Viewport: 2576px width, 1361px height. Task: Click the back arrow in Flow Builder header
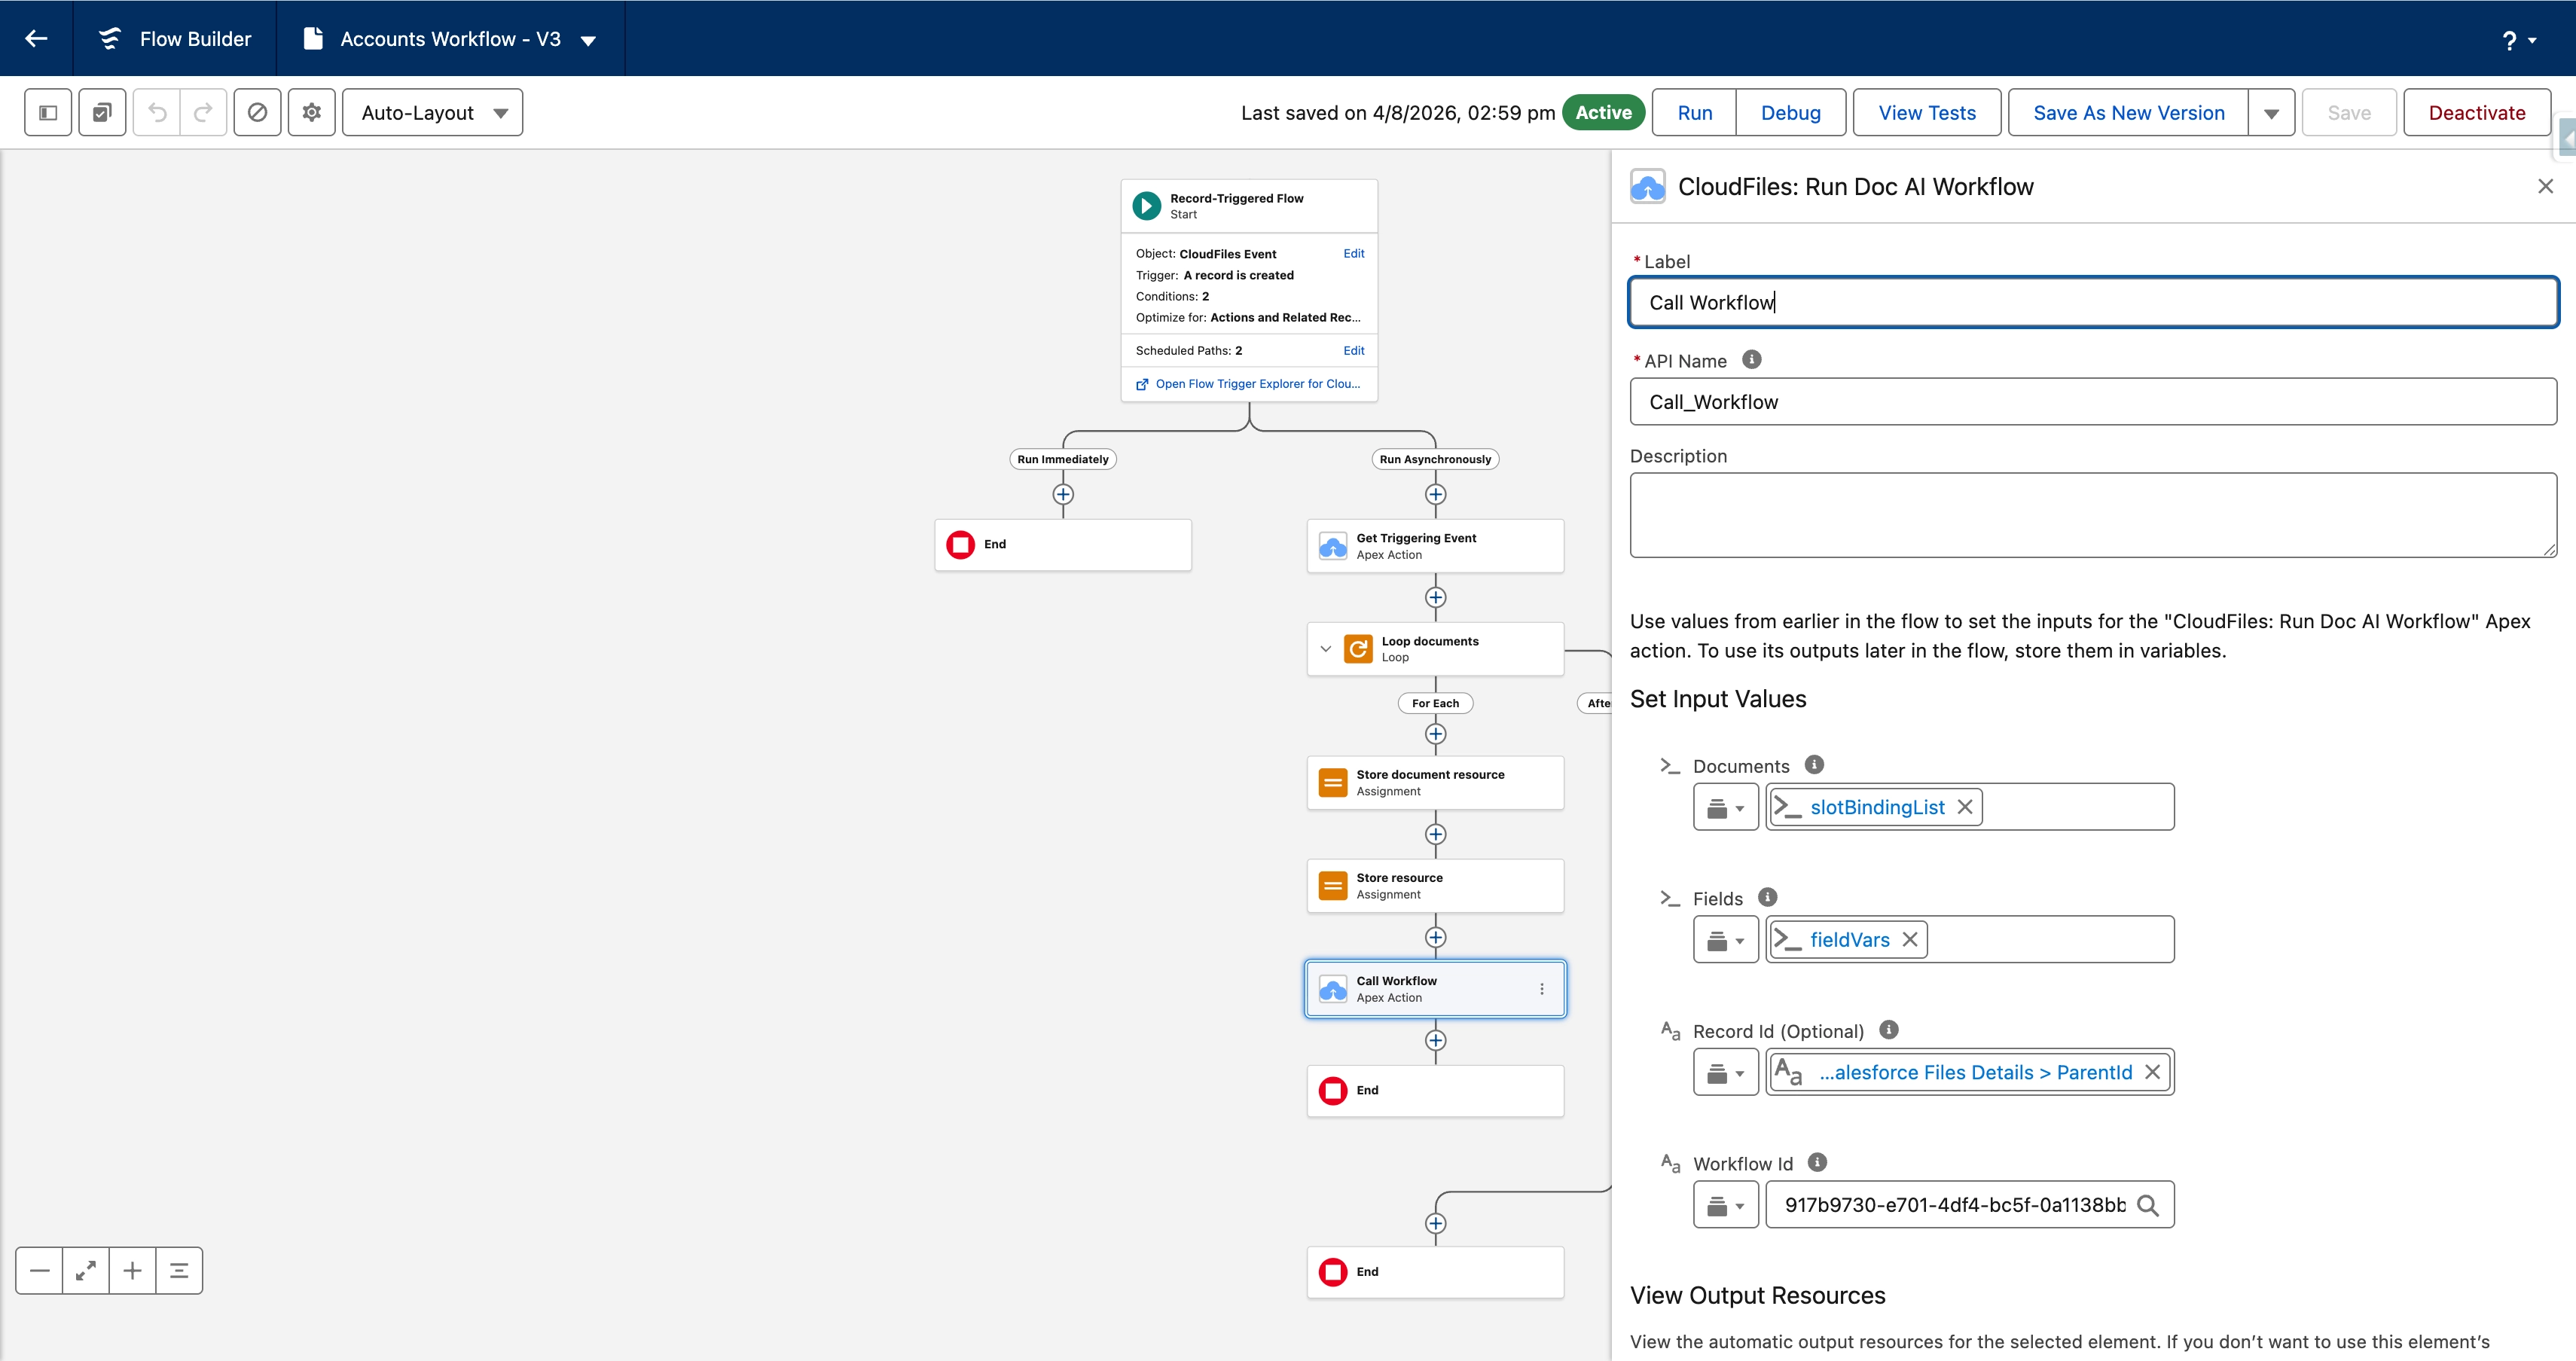(36, 38)
